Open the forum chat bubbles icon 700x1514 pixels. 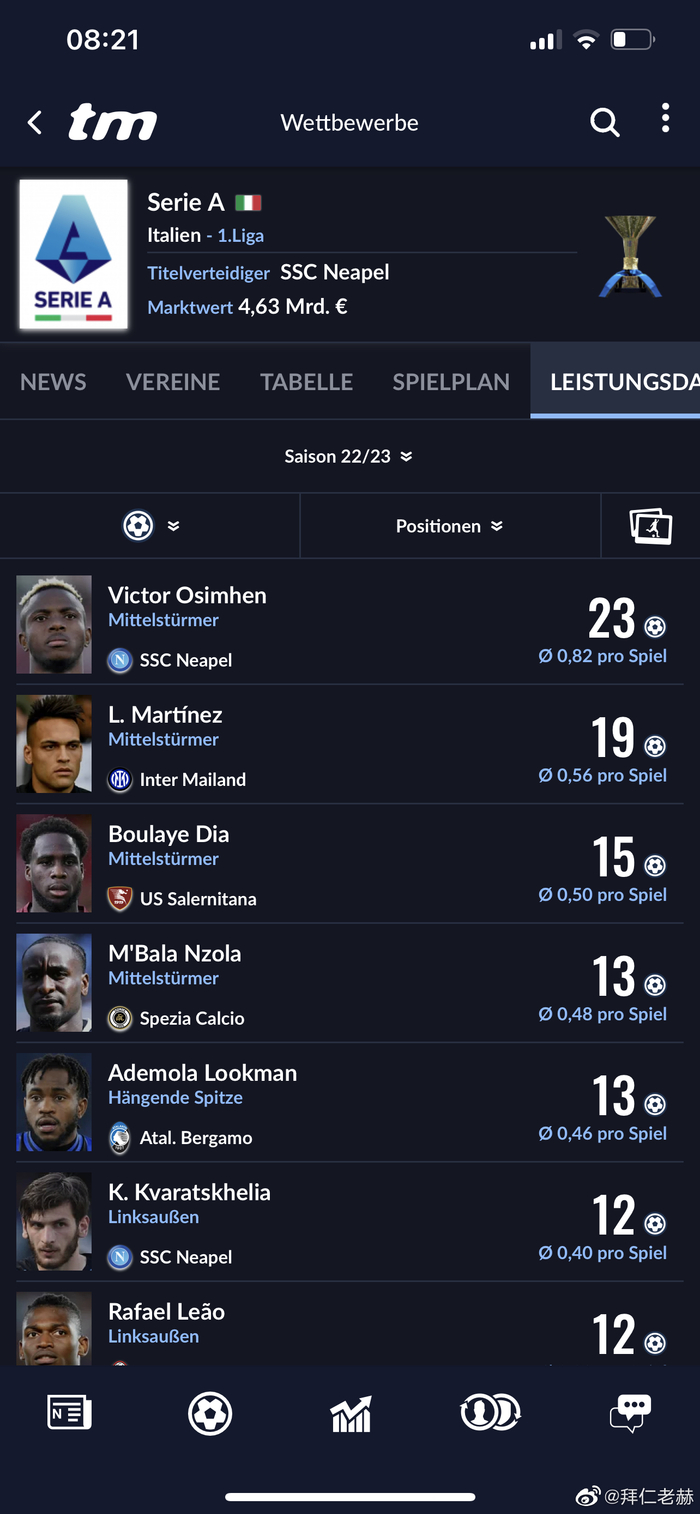[x=630, y=1413]
